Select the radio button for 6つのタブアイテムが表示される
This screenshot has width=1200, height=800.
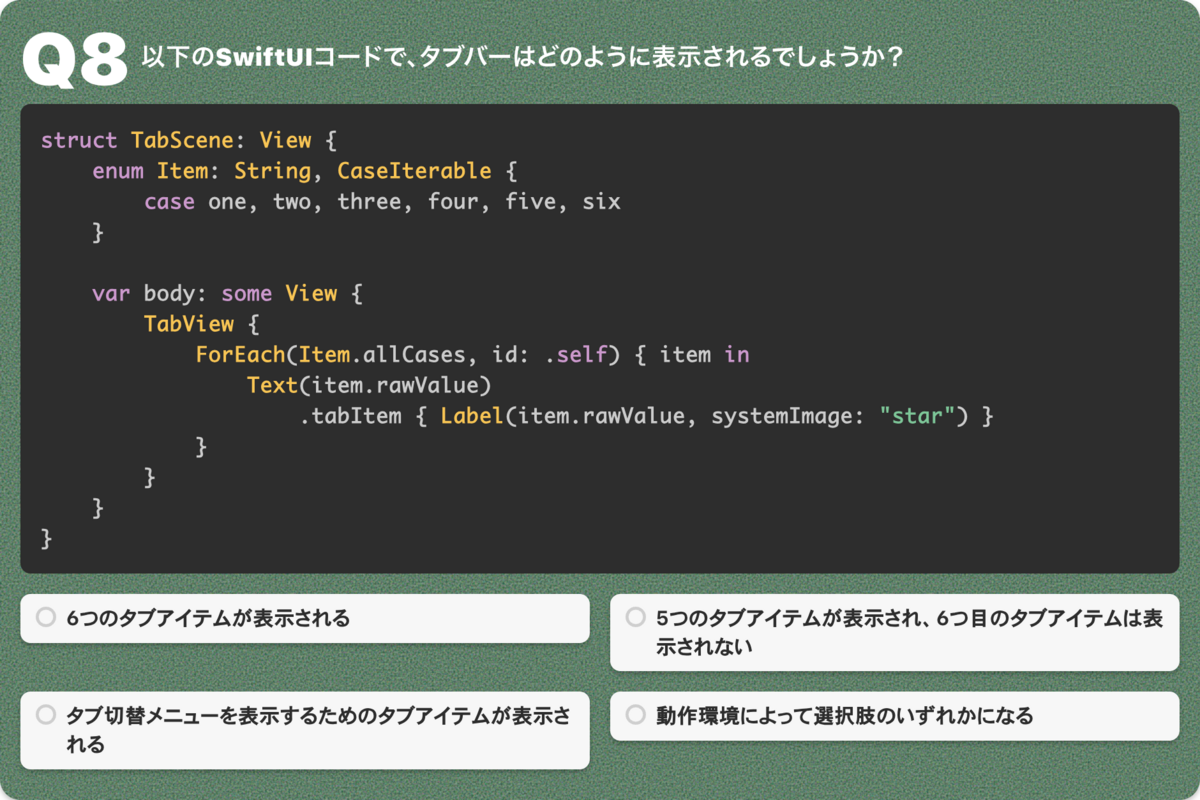pos(45,618)
